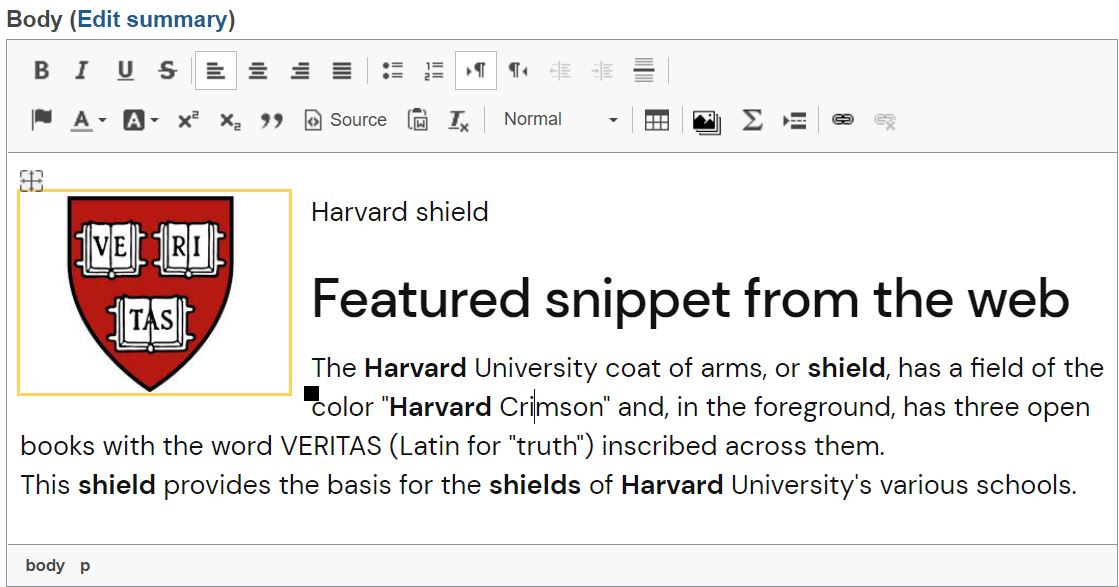Click the decrease indent icon
The width and height of the screenshot is (1119, 587).
coord(560,71)
